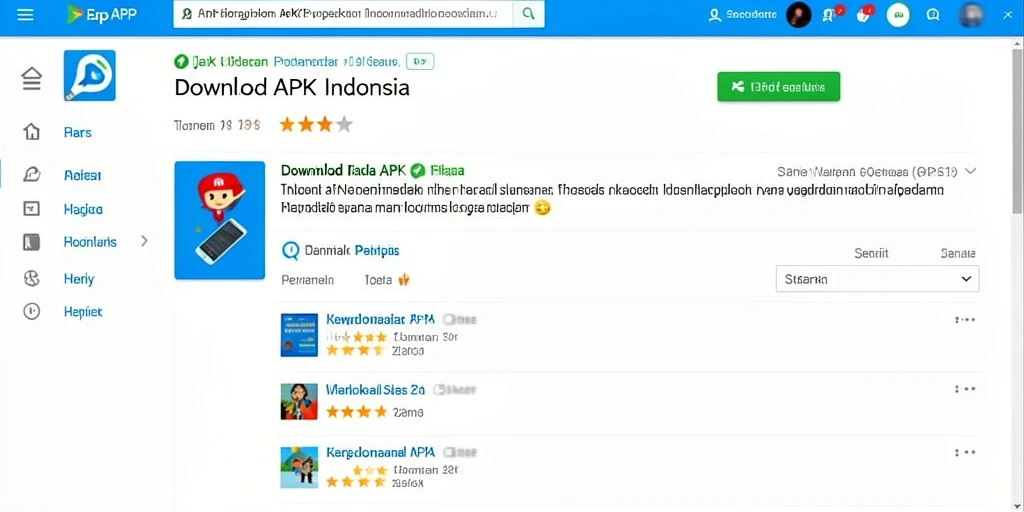Viewport: 1024px width, 512px height.
Task: Open the tag icon with red badge
Action: click(865, 14)
